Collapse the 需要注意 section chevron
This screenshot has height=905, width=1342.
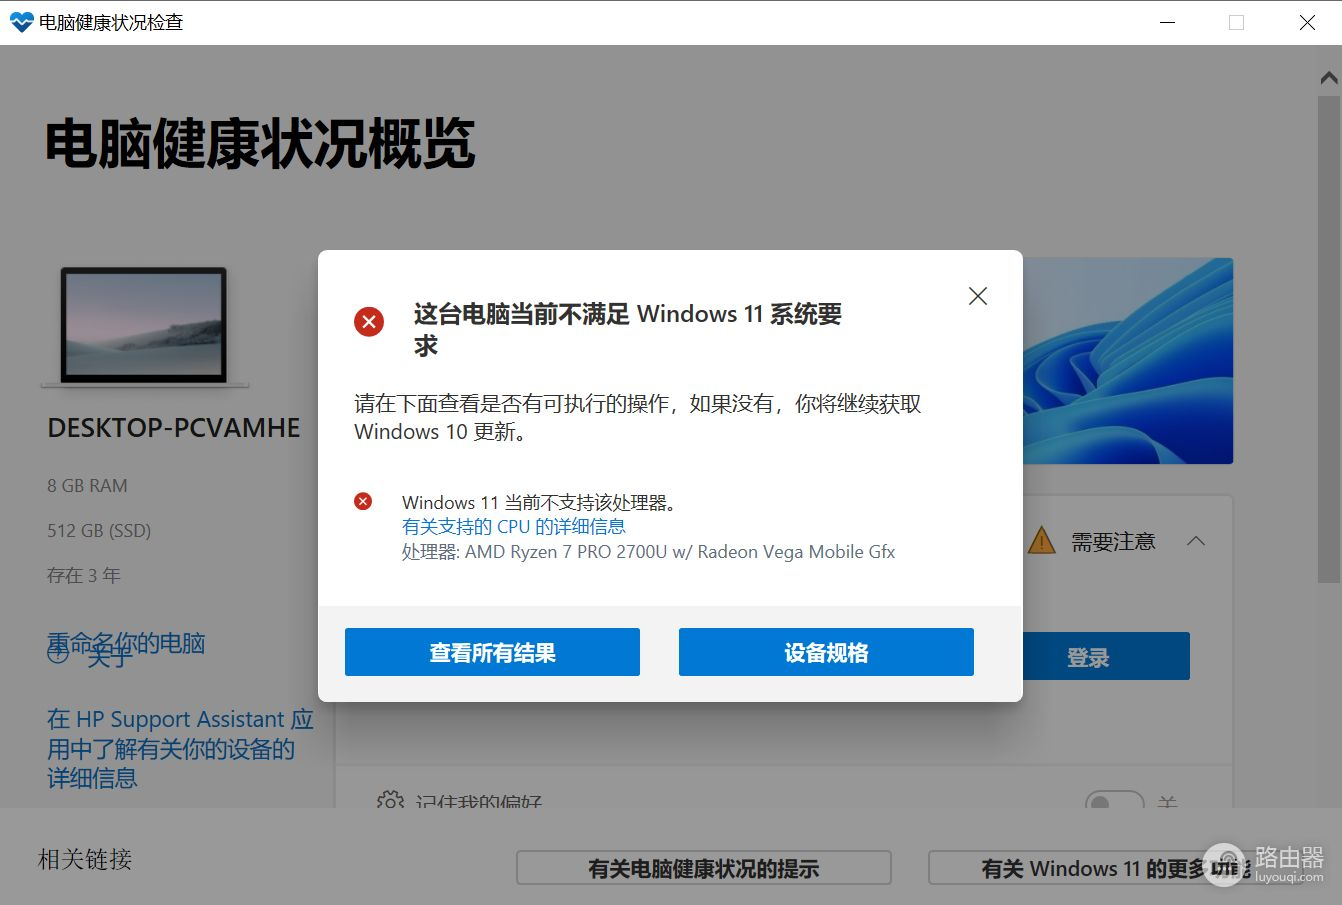[x=1195, y=541]
